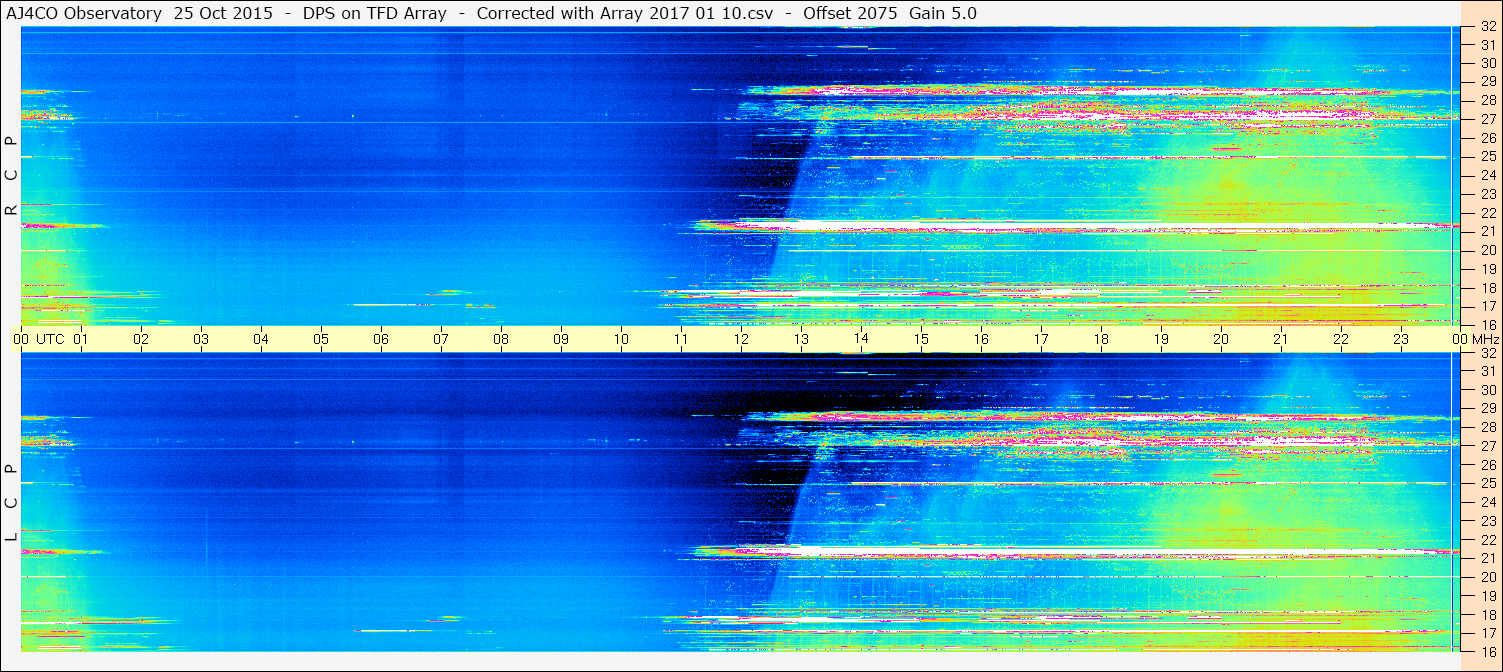Click 20 MHz label on RCP frequency scale

point(1487,250)
